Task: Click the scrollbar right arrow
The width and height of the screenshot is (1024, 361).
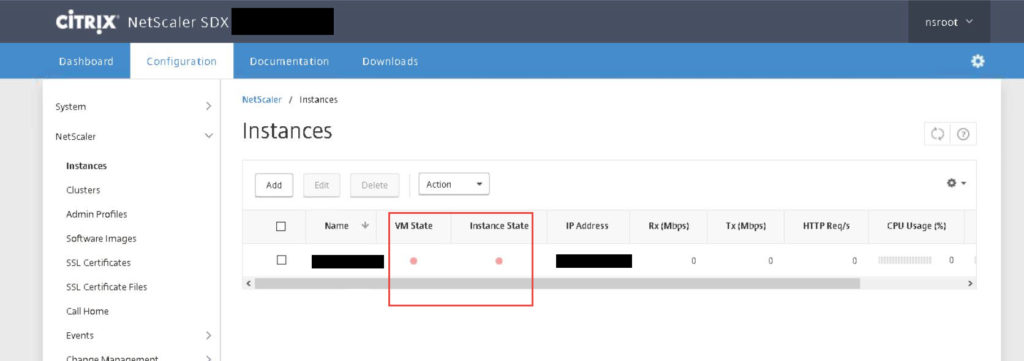Action: (x=970, y=283)
